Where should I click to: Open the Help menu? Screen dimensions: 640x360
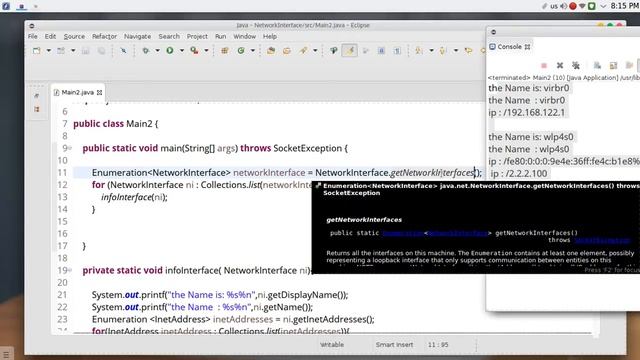point(270,36)
